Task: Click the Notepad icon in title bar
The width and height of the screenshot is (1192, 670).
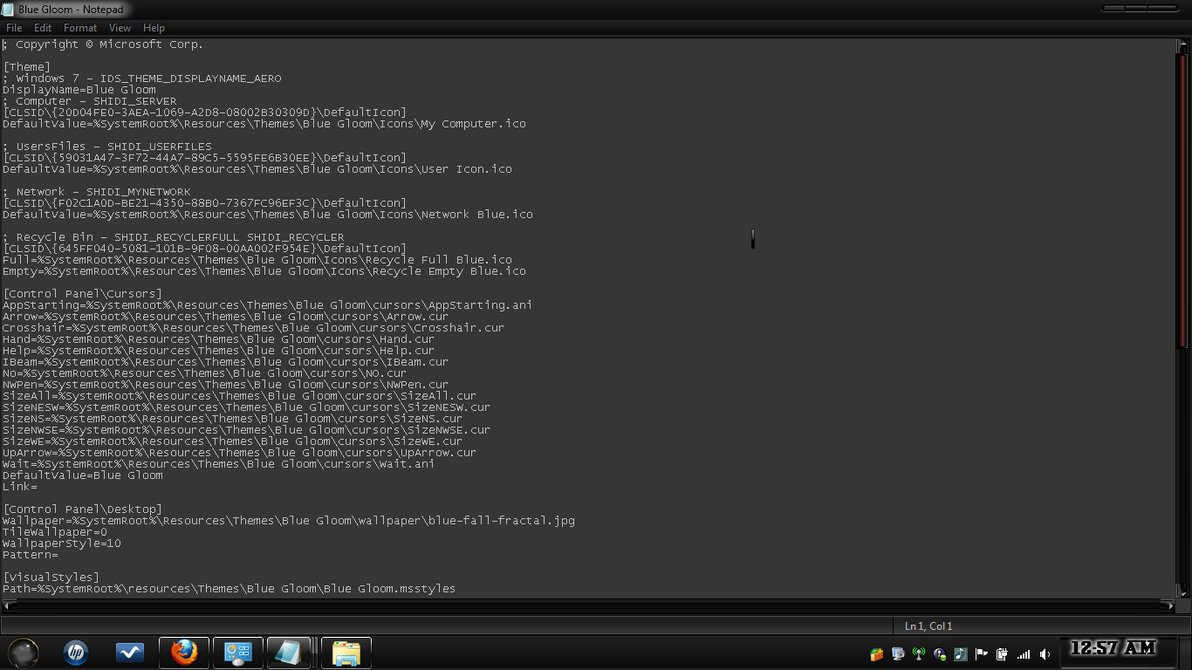Action: 8,9
